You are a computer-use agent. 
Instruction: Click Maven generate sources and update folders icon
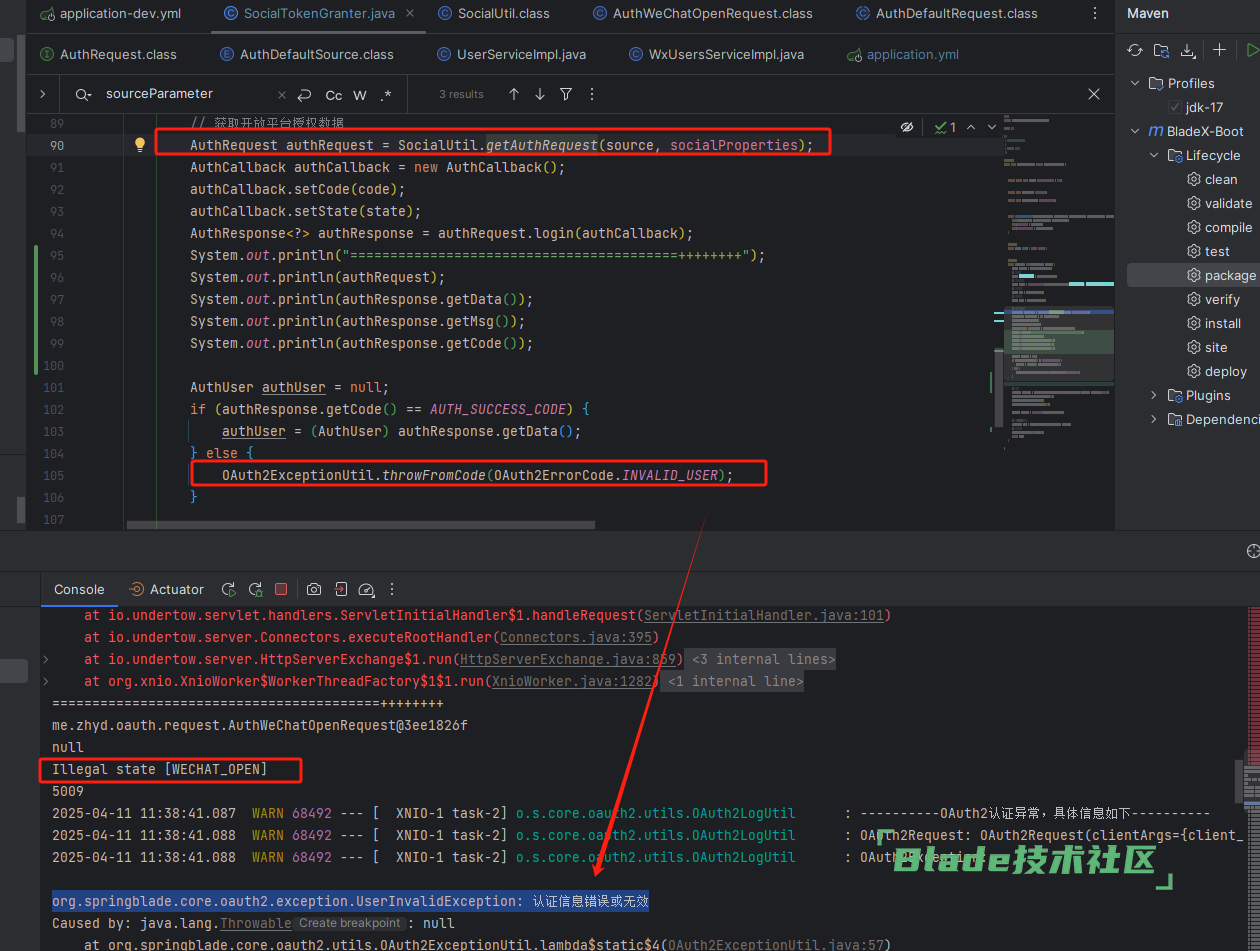[x=1161, y=50]
